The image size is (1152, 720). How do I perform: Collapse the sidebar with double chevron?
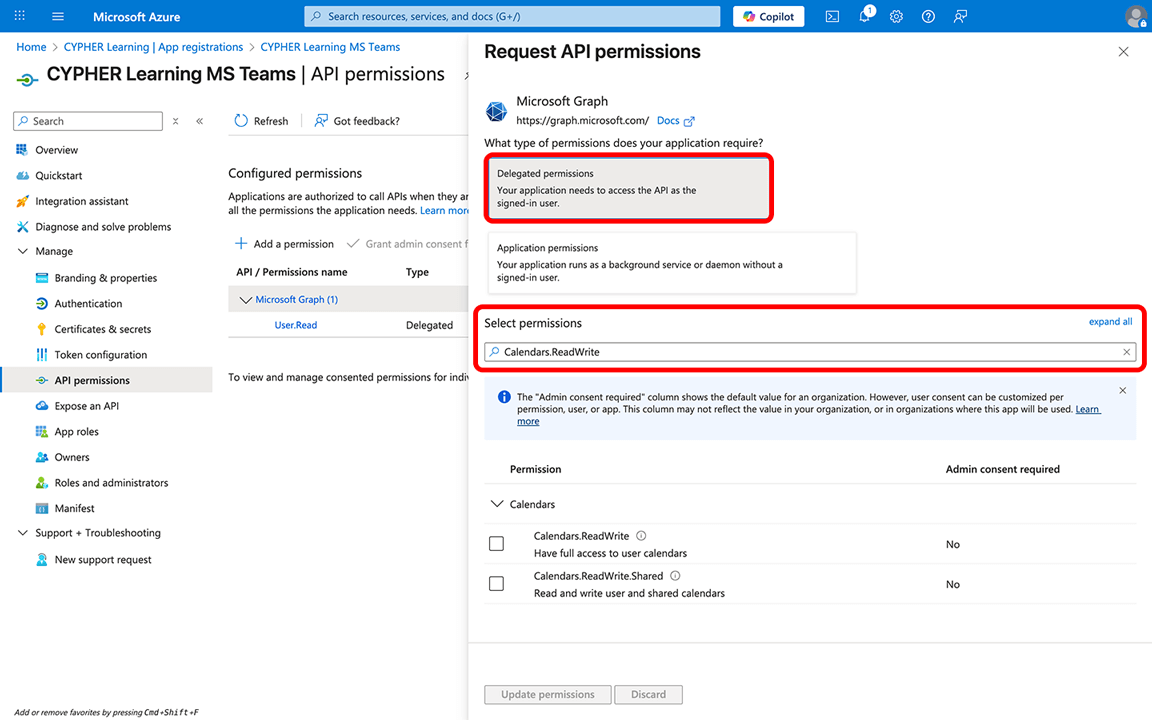tap(200, 121)
